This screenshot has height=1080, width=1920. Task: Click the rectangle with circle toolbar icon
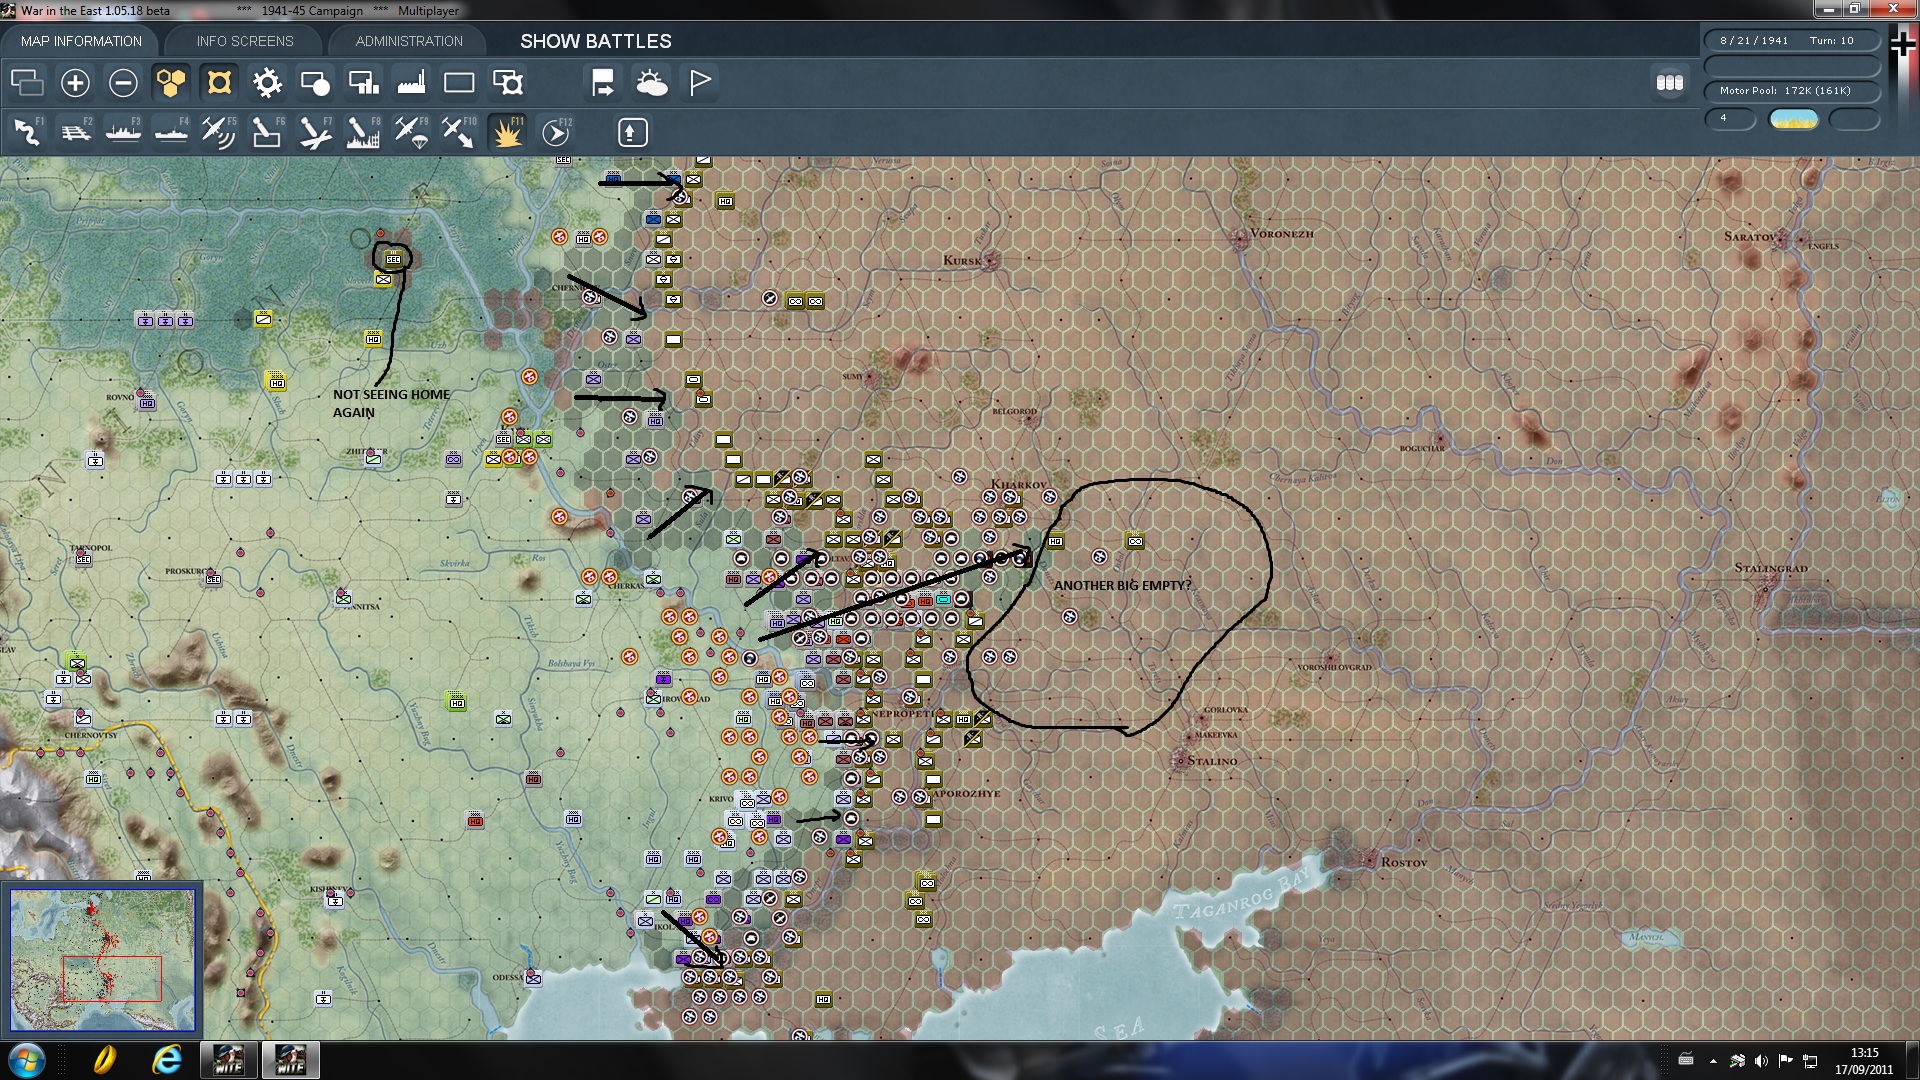tap(315, 82)
